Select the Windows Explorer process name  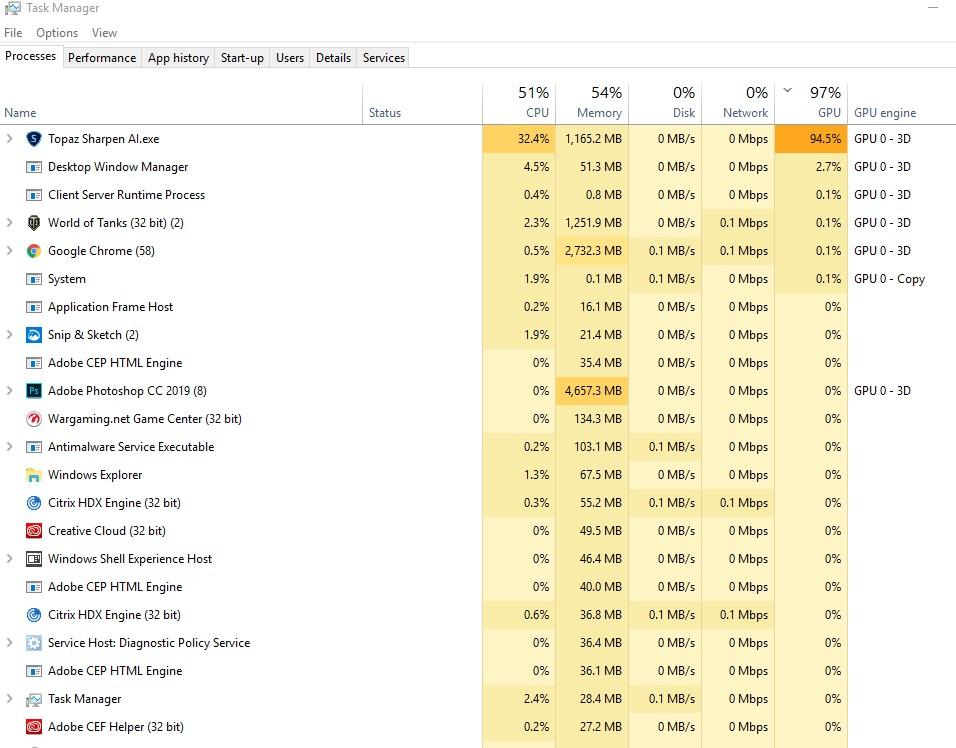point(95,475)
